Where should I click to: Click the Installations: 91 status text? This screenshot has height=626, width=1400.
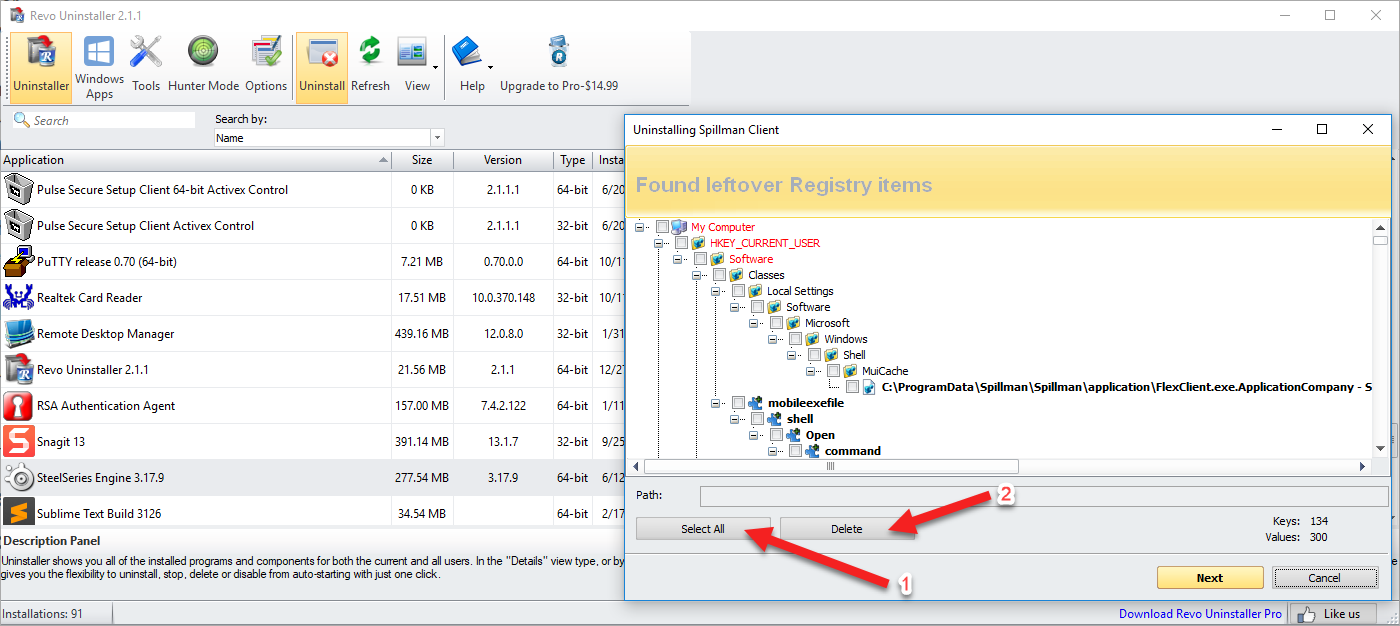42,614
